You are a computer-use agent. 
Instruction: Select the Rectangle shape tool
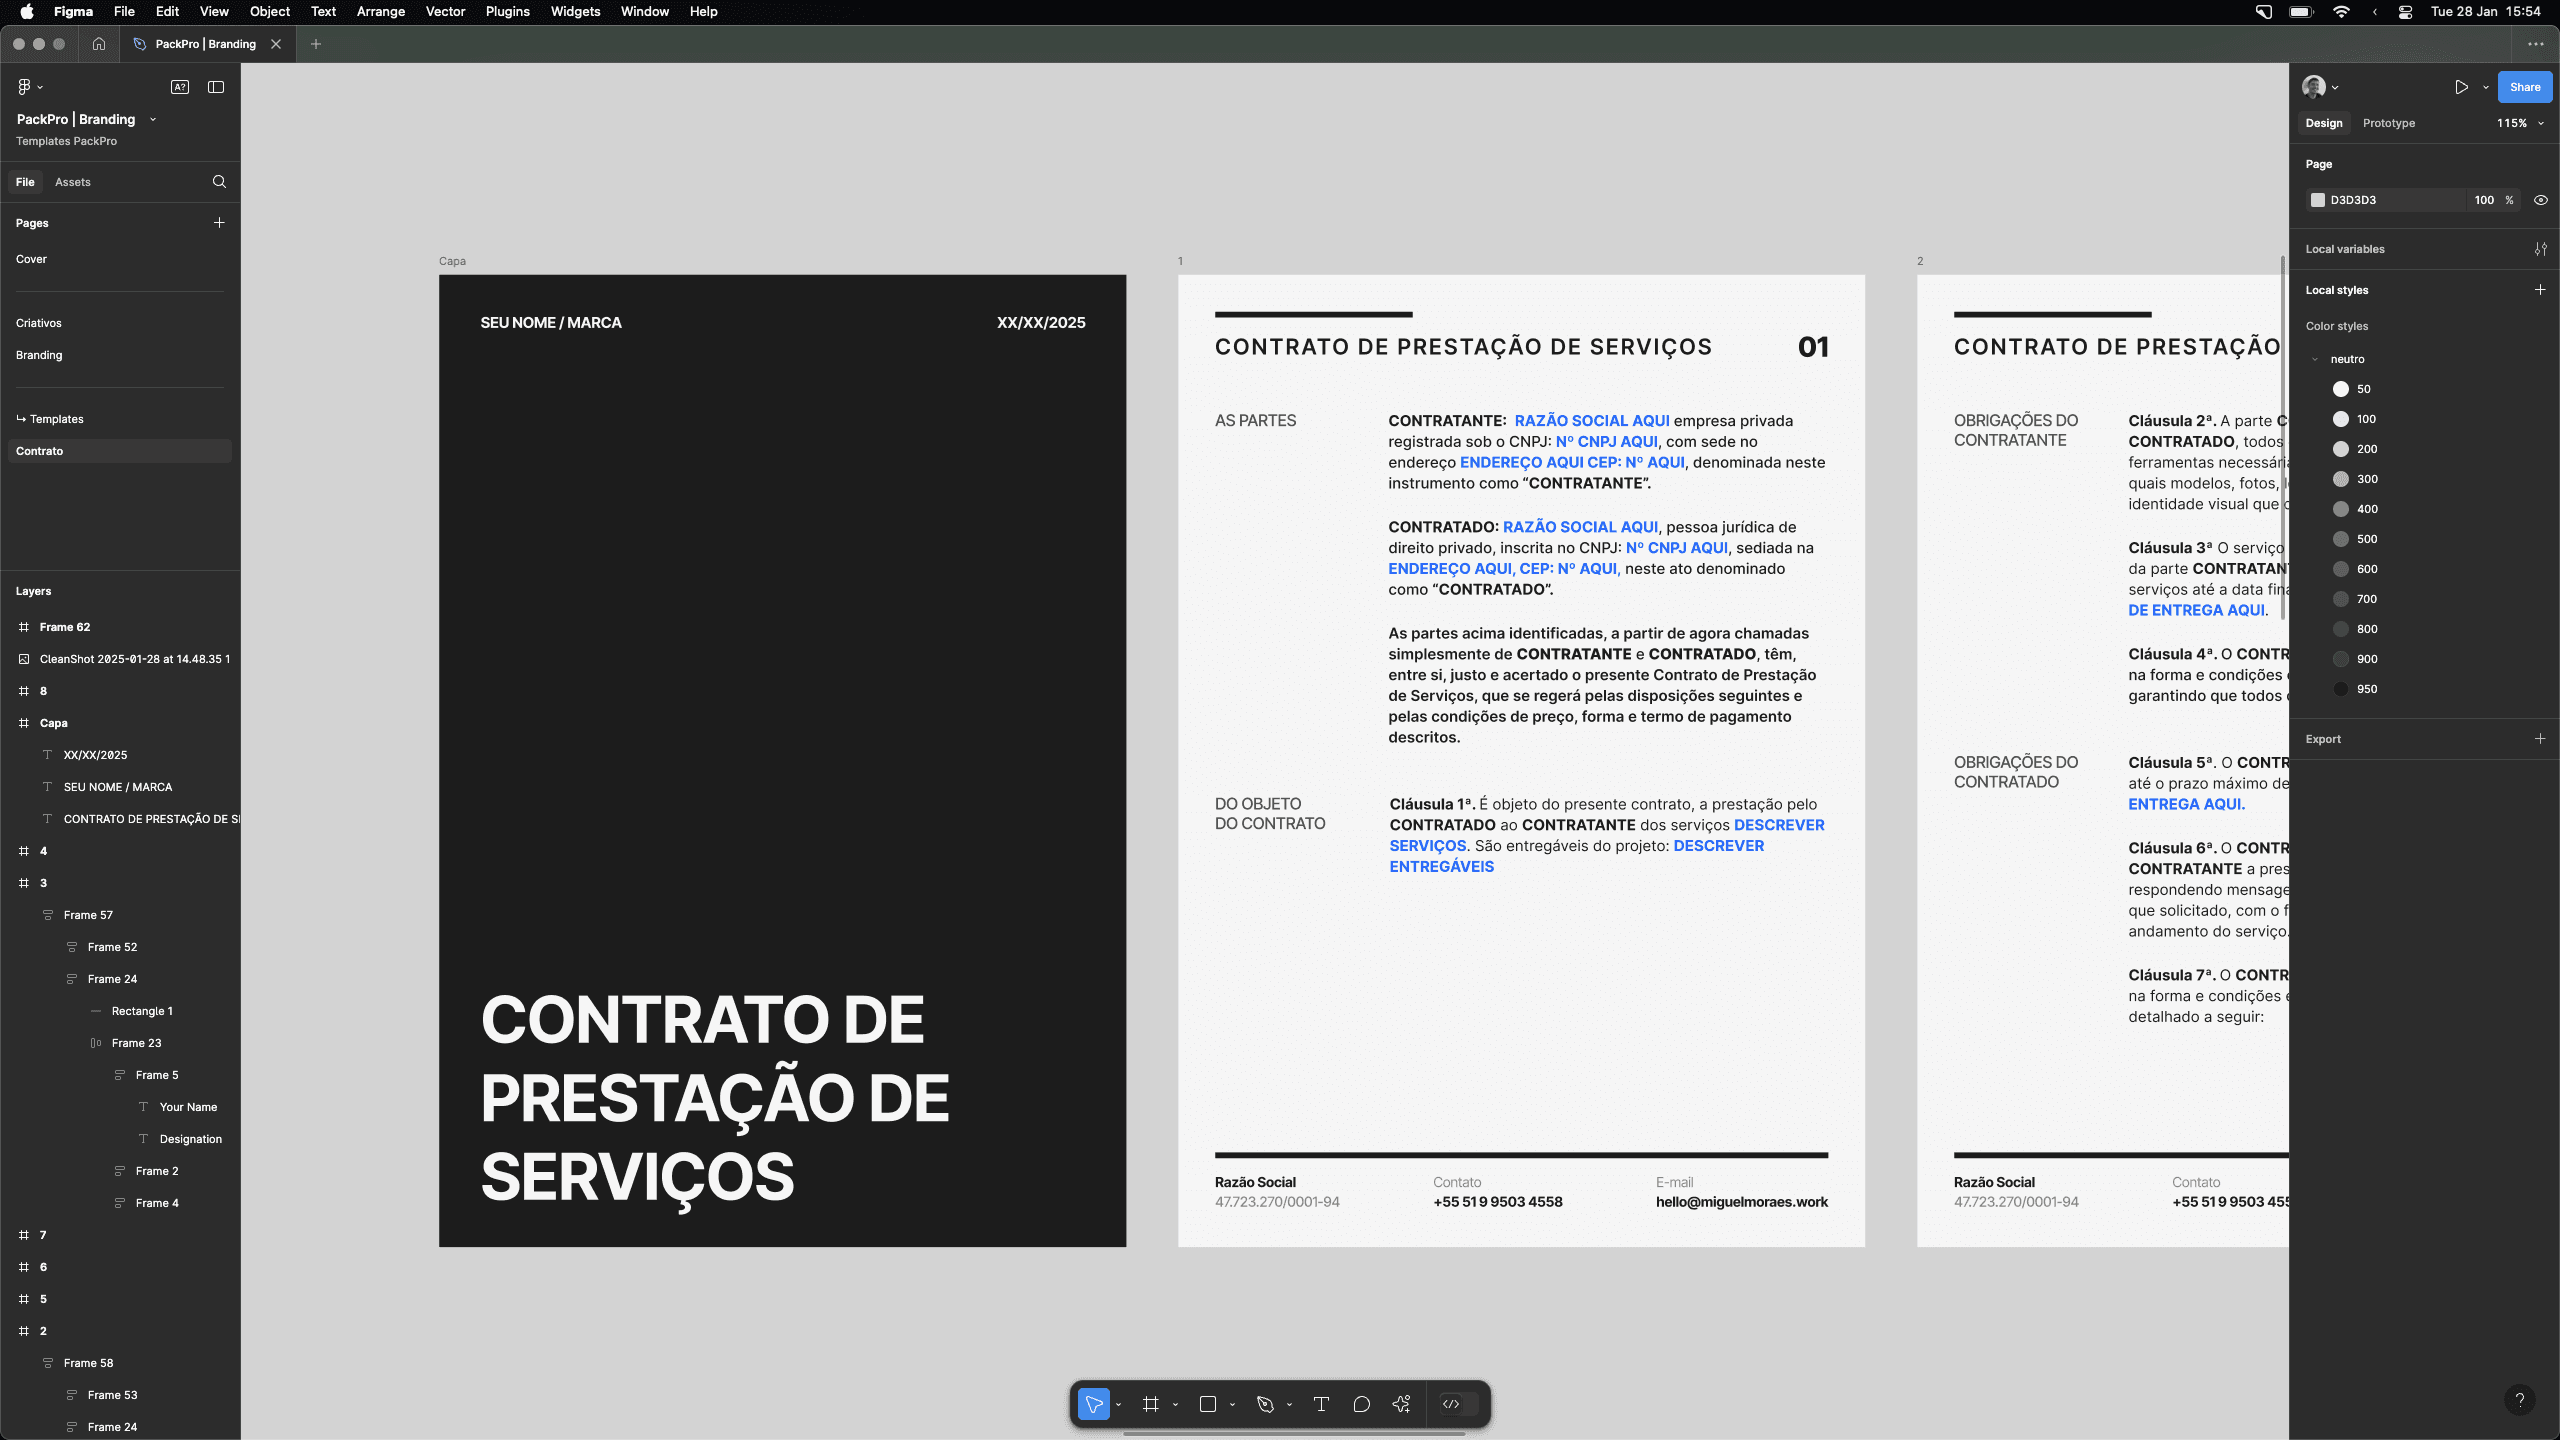(x=1208, y=1404)
